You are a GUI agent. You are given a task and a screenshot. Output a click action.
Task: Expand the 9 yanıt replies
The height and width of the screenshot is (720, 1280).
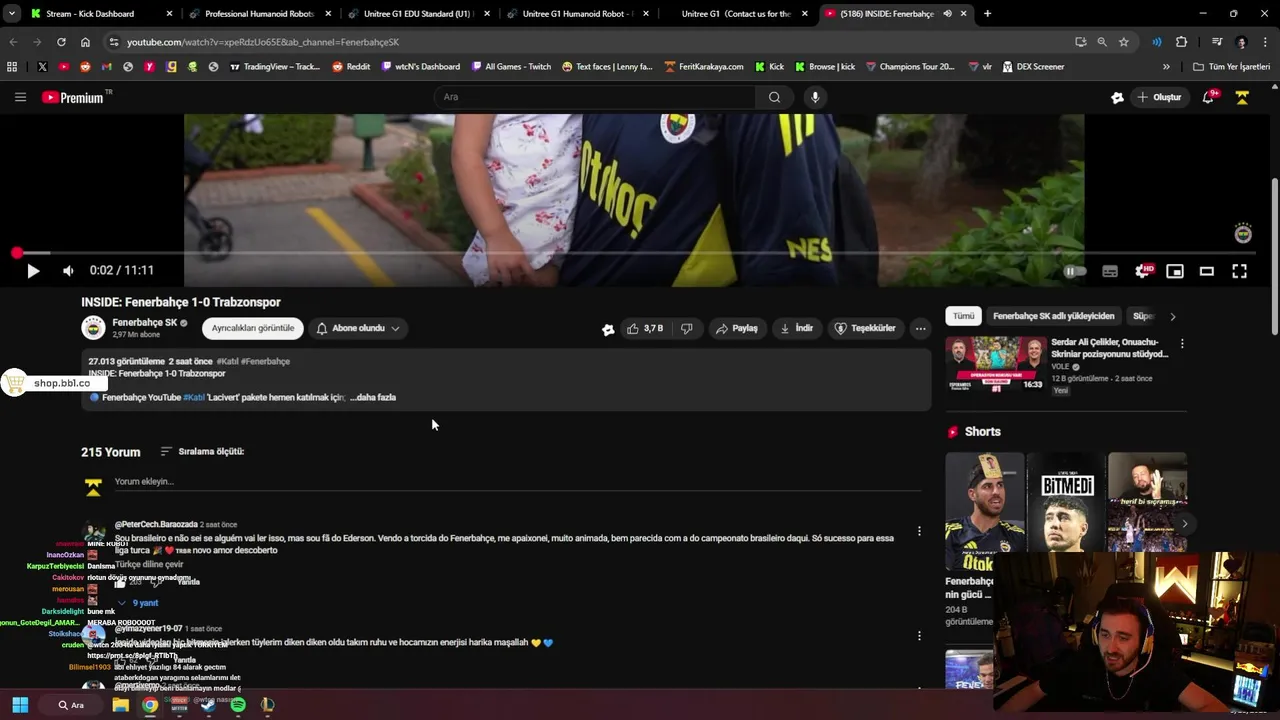point(138,603)
